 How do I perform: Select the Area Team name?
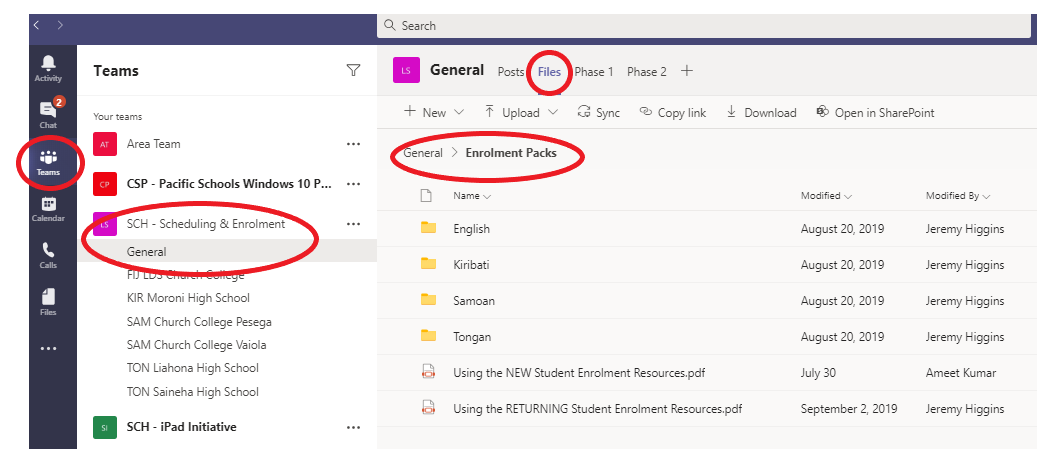coord(153,144)
